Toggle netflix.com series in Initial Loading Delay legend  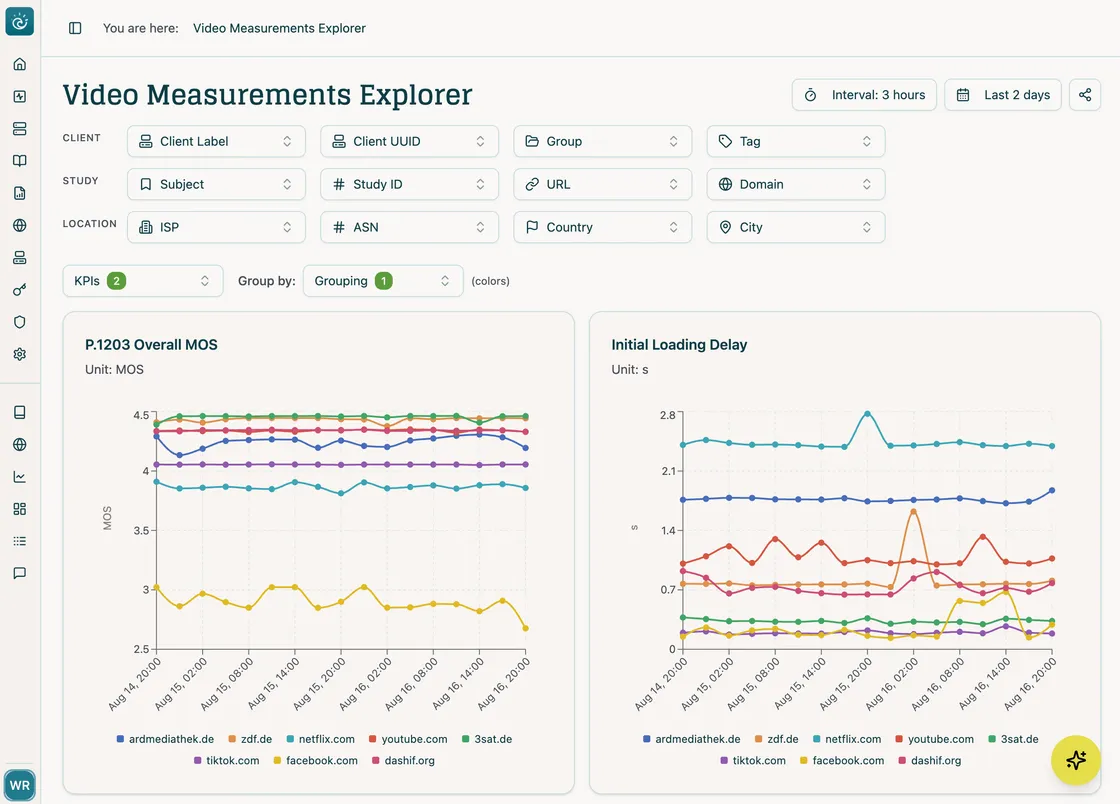click(x=846, y=739)
